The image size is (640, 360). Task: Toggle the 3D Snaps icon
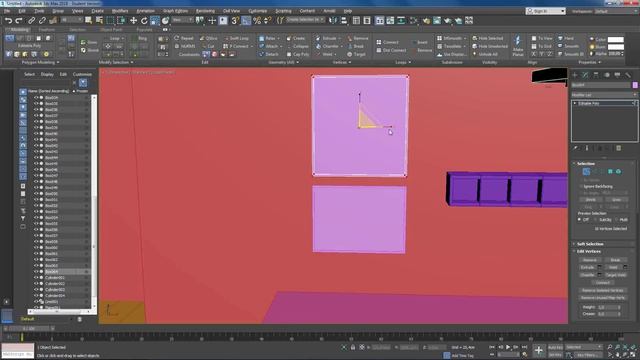(235, 20)
